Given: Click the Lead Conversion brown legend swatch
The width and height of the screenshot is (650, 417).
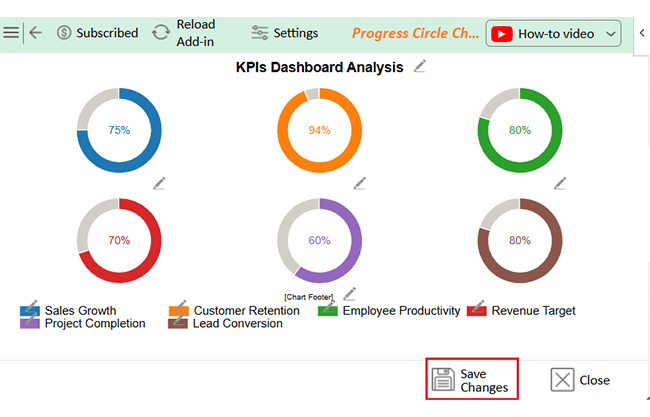Looking at the screenshot, I should (x=178, y=324).
